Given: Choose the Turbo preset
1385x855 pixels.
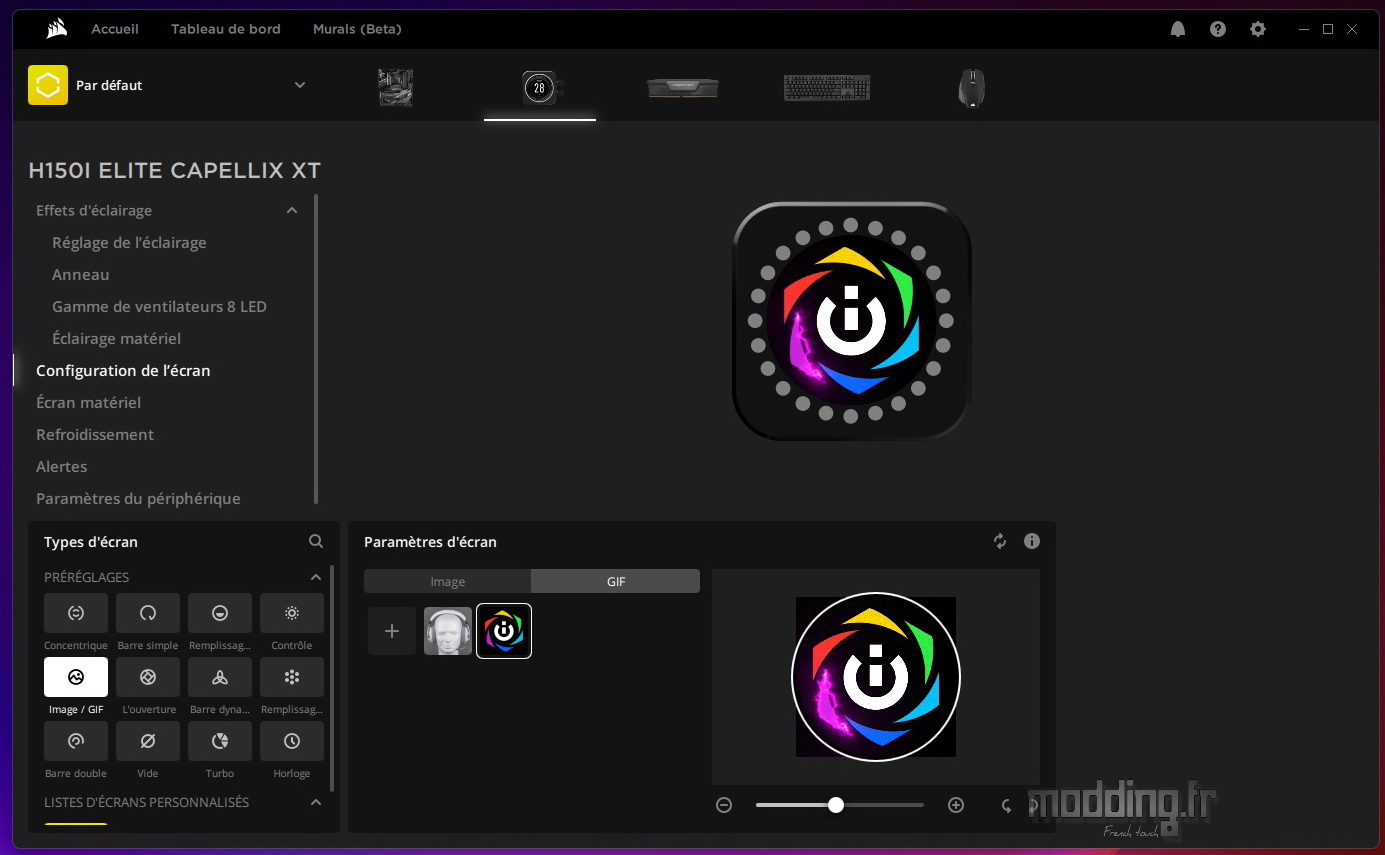Looking at the screenshot, I should (x=220, y=741).
